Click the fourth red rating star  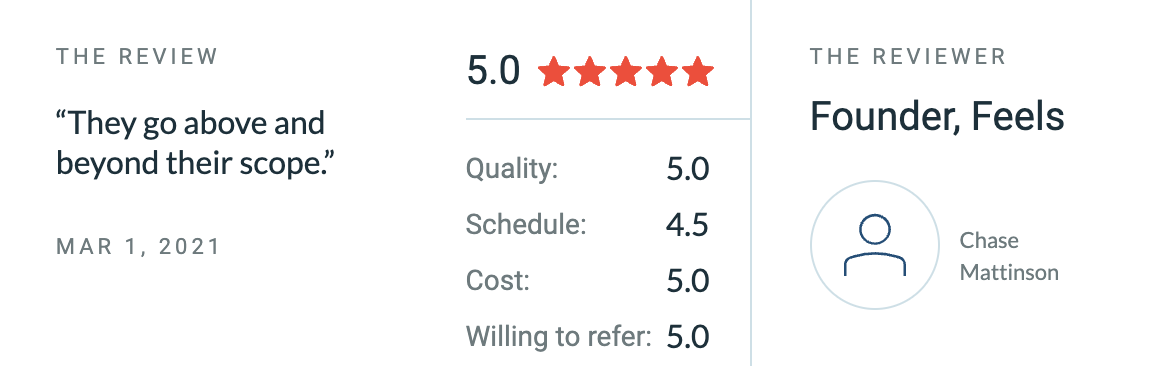[662, 73]
